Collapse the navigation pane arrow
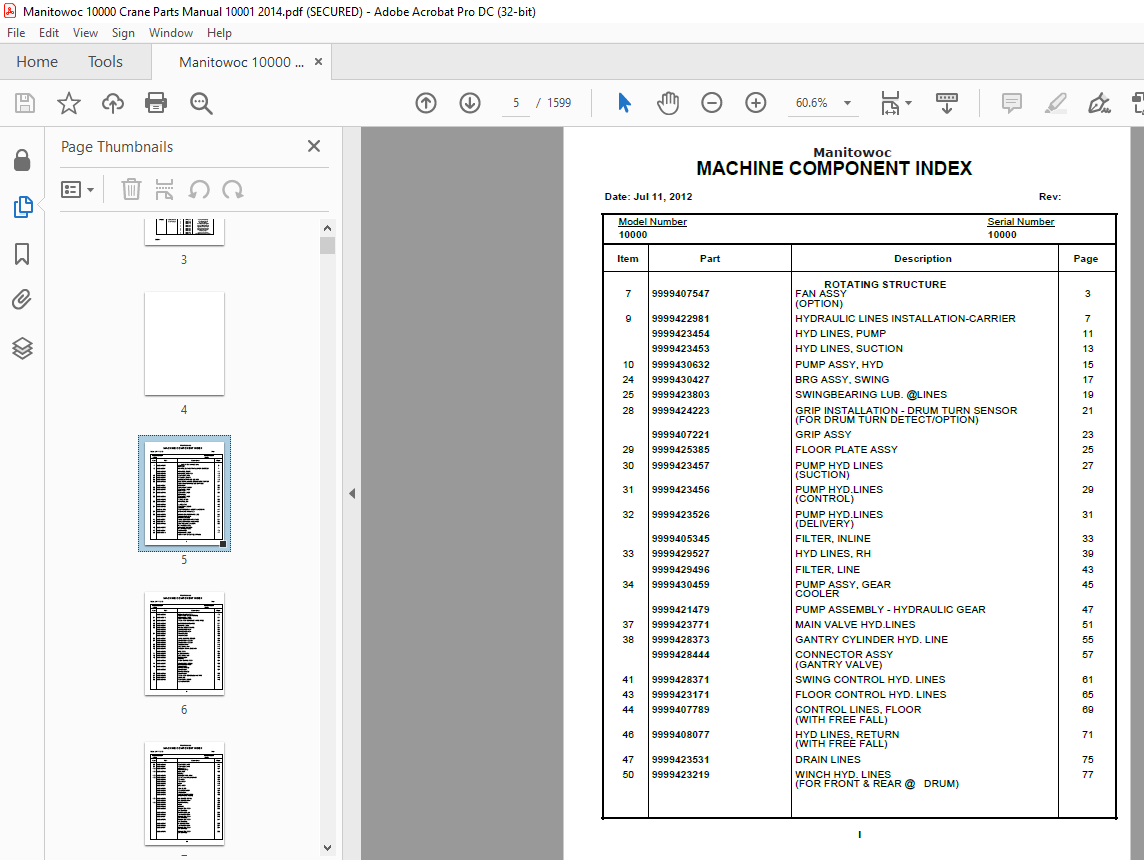This screenshot has width=1144, height=860. [352, 493]
